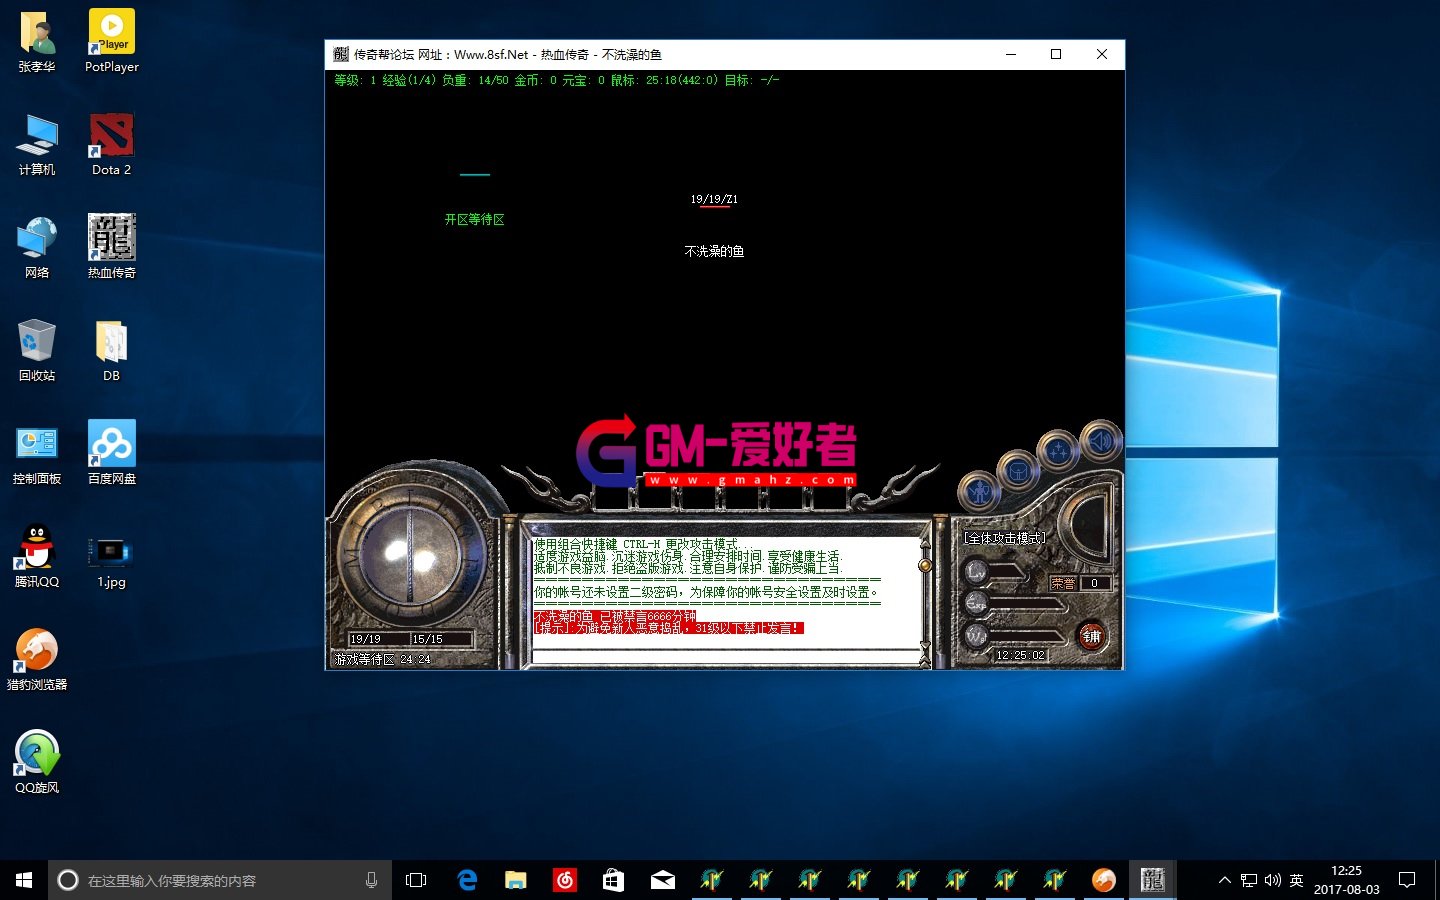The height and width of the screenshot is (900, 1440).
Task: Select the 回收站 recycle bin icon
Action: [x=37, y=351]
